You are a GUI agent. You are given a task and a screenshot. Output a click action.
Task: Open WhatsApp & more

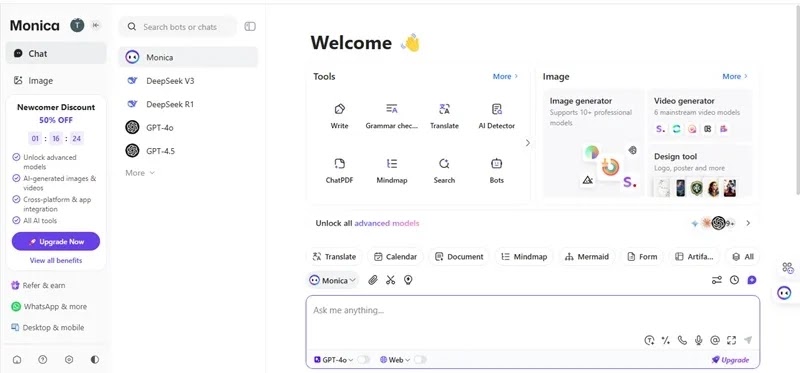(x=49, y=307)
